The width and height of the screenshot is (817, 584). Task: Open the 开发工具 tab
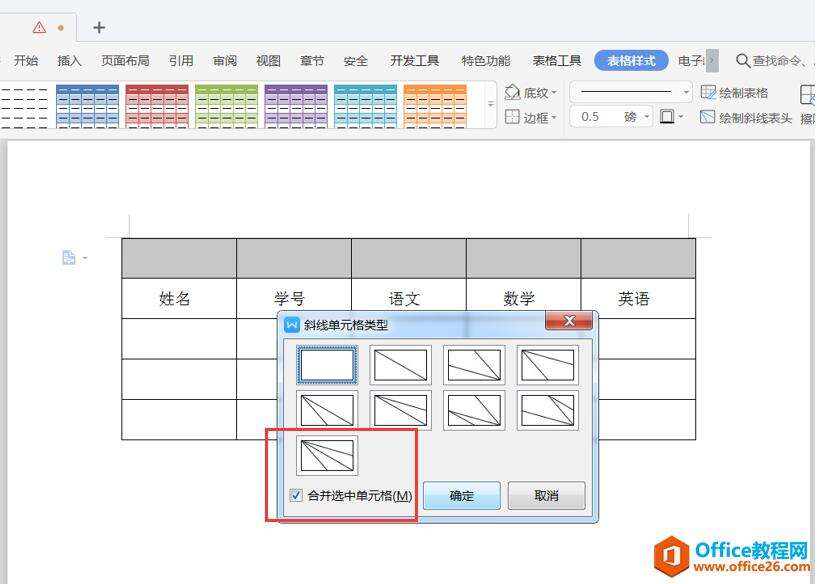coord(415,60)
